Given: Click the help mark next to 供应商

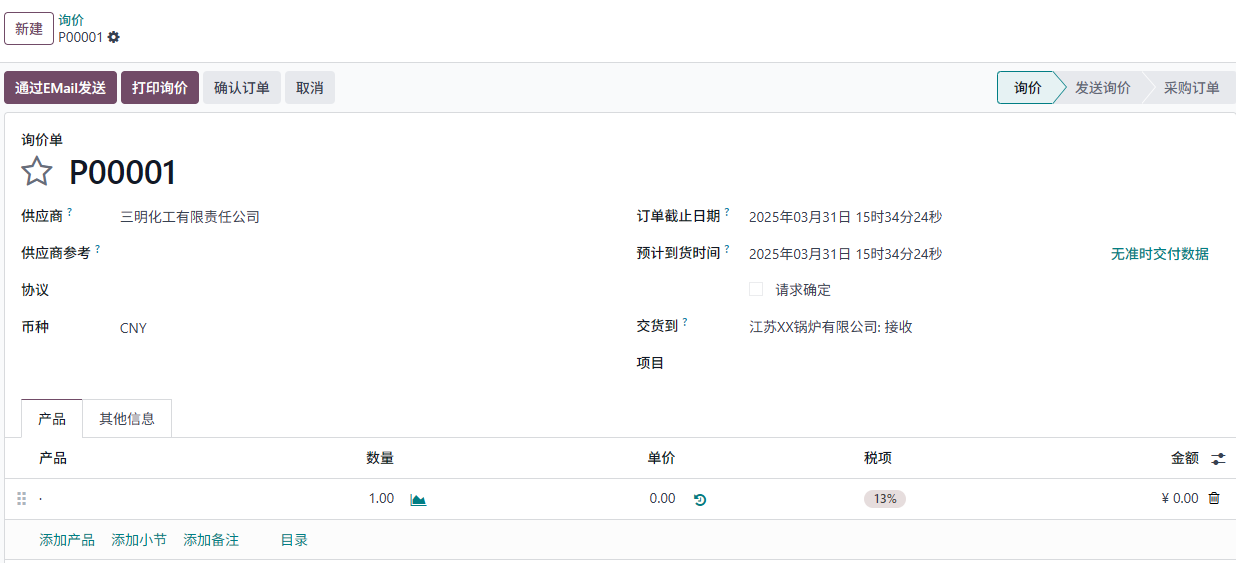Looking at the screenshot, I should tap(70, 212).
